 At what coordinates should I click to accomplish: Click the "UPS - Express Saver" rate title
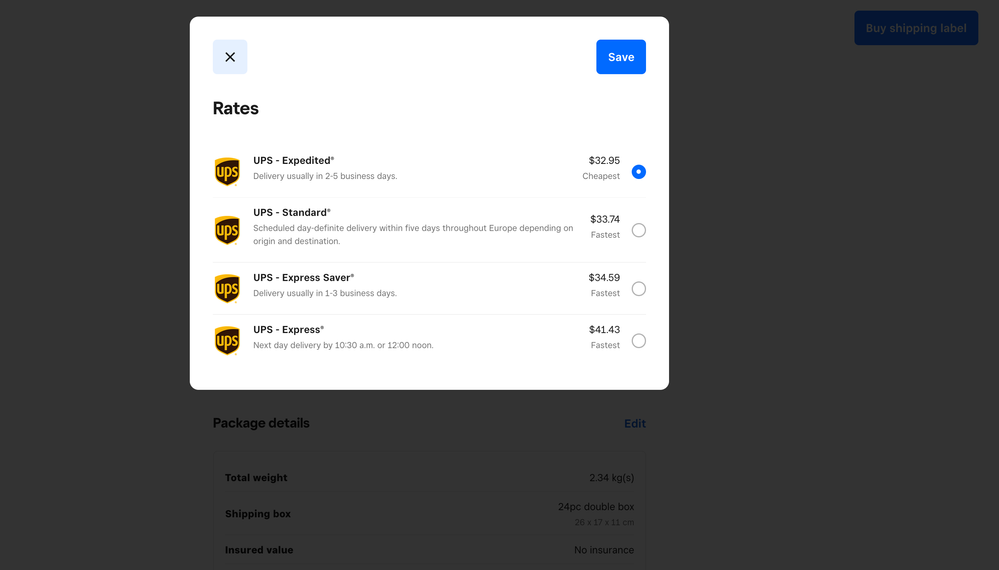(303, 277)
